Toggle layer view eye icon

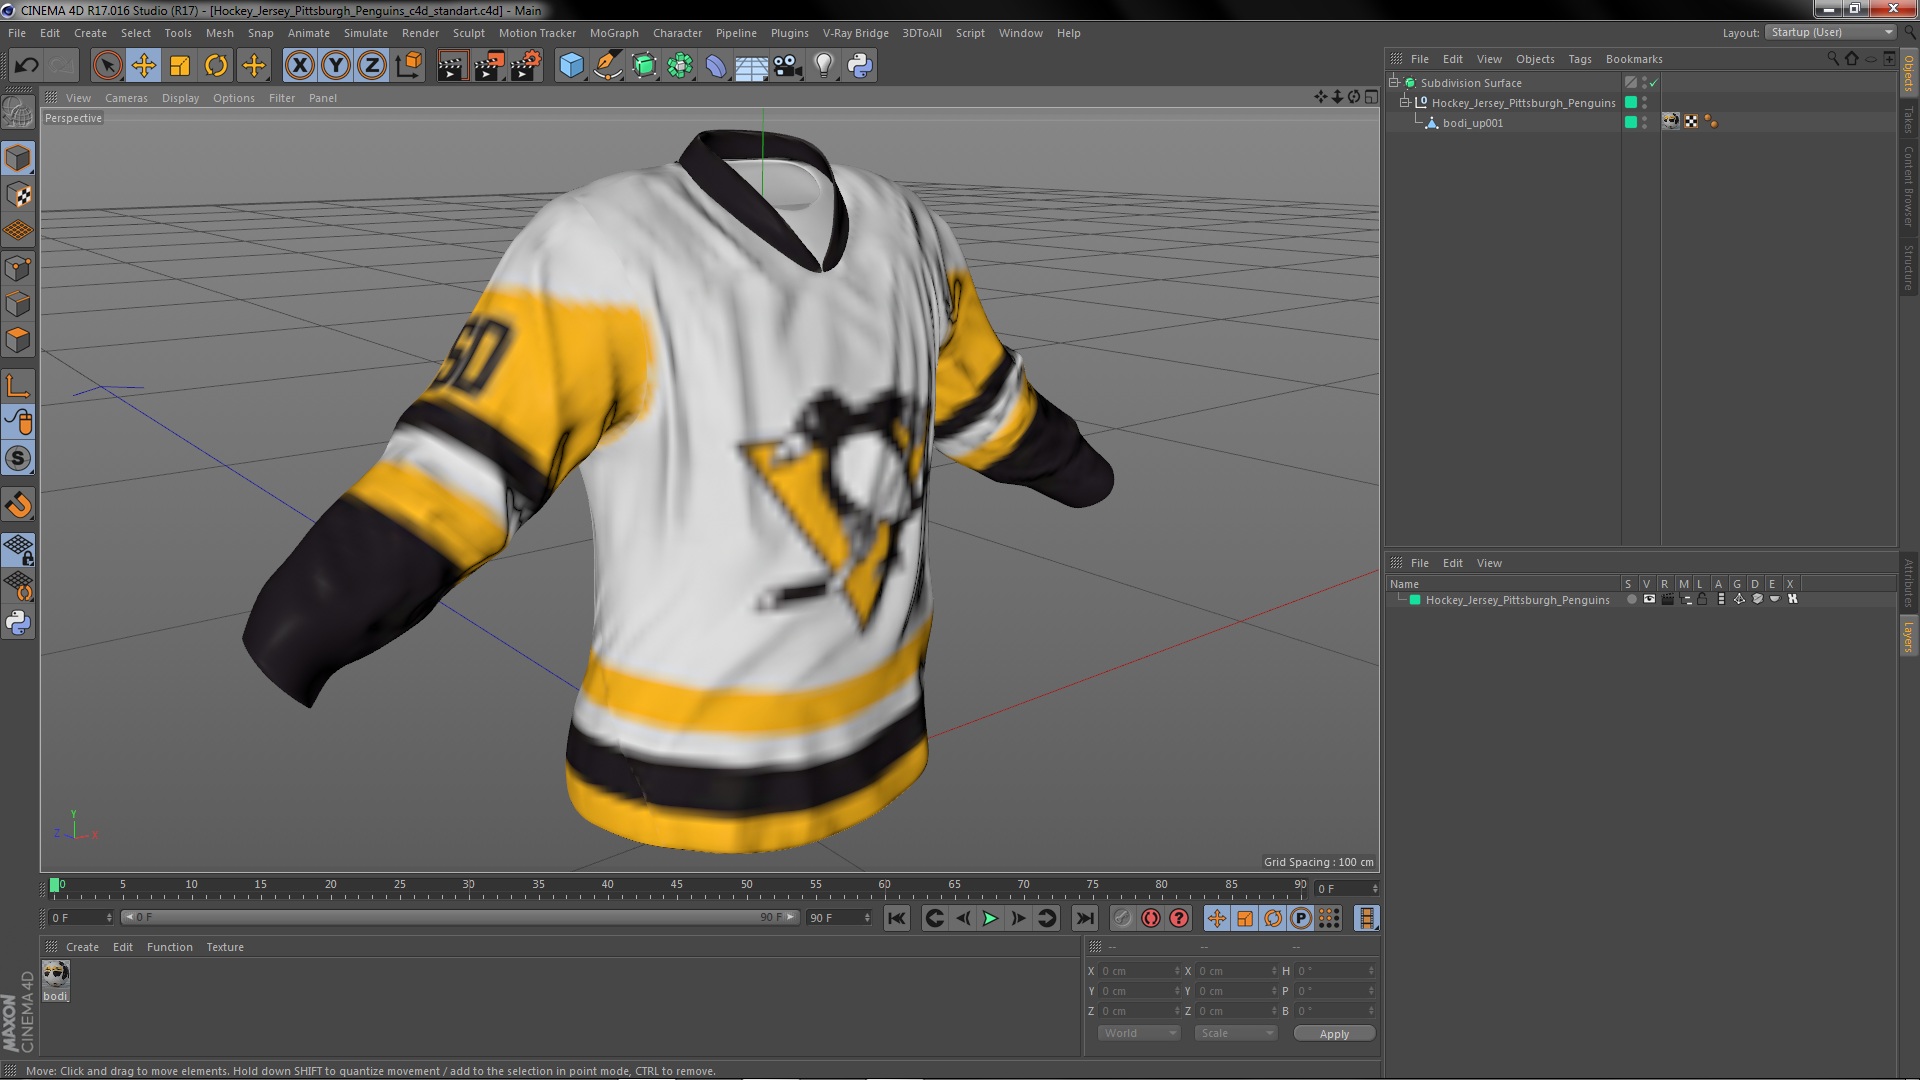pyautogui.click(x=1649, y=600)
